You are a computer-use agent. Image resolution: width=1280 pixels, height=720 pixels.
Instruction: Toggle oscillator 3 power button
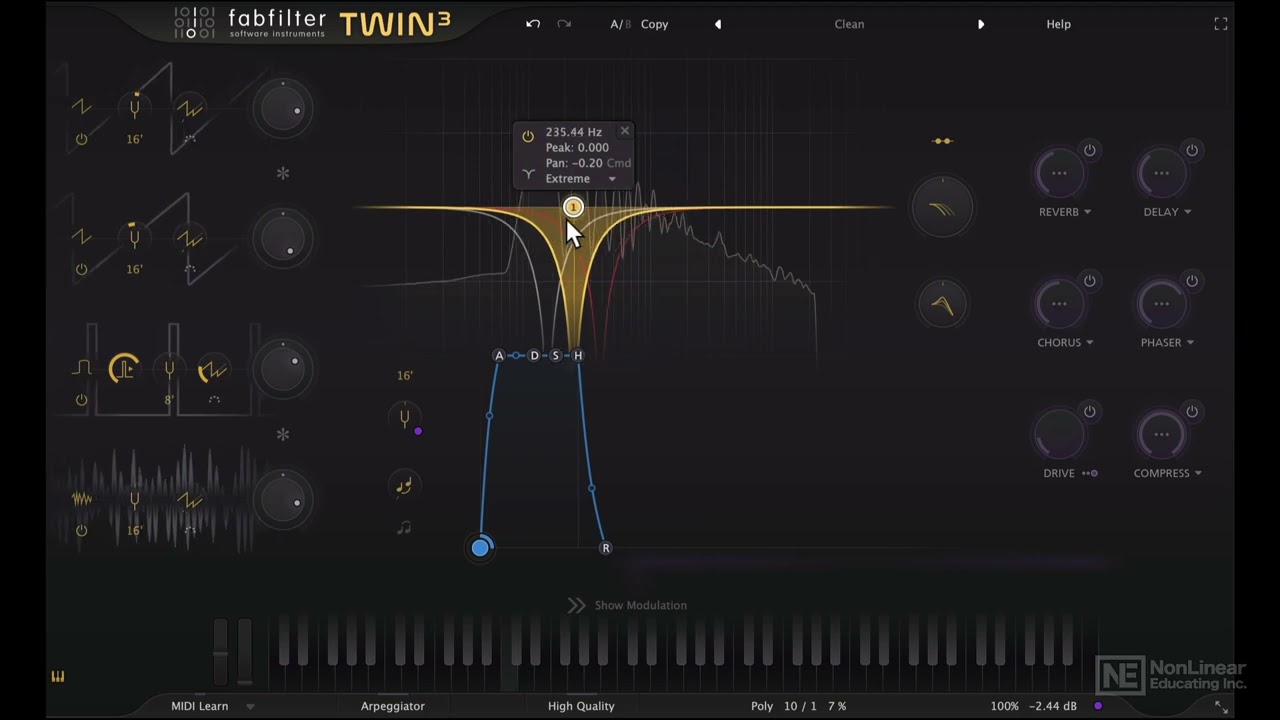[81, 400]
